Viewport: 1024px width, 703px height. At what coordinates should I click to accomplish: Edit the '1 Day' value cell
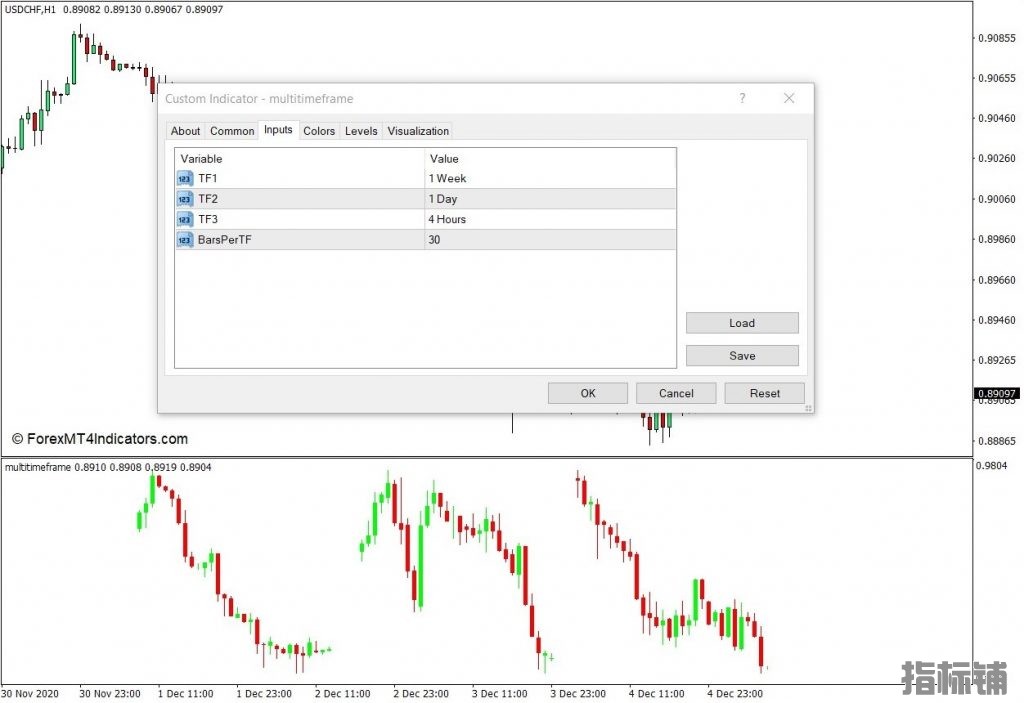pyautogui.click(x=550, y=199)
